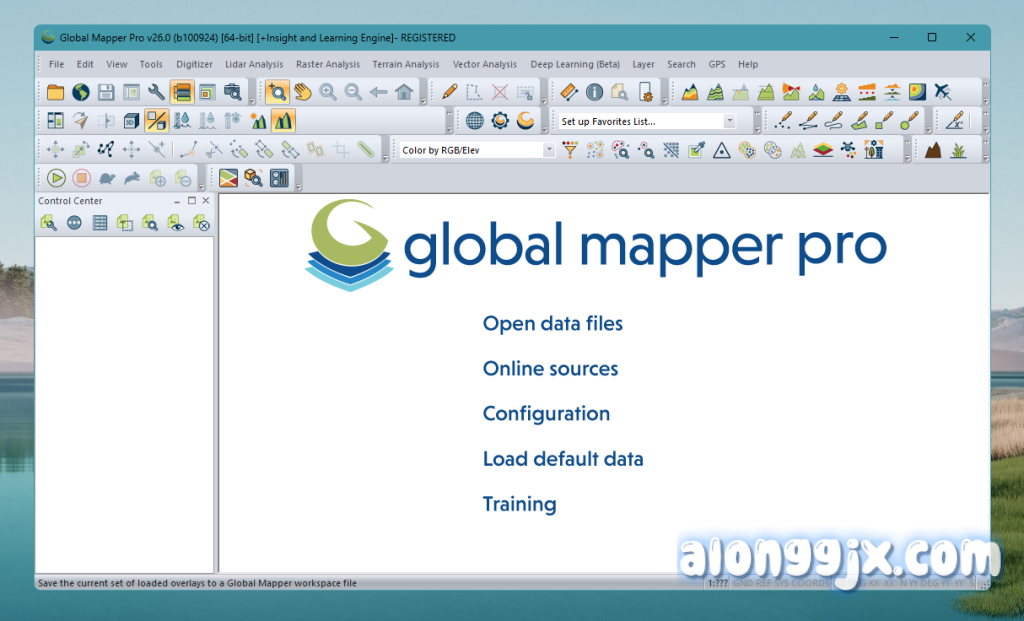Open the Lidar Analysis menu
The image size is (1024, 621).
pyautogui.click(x=254, y=64)
